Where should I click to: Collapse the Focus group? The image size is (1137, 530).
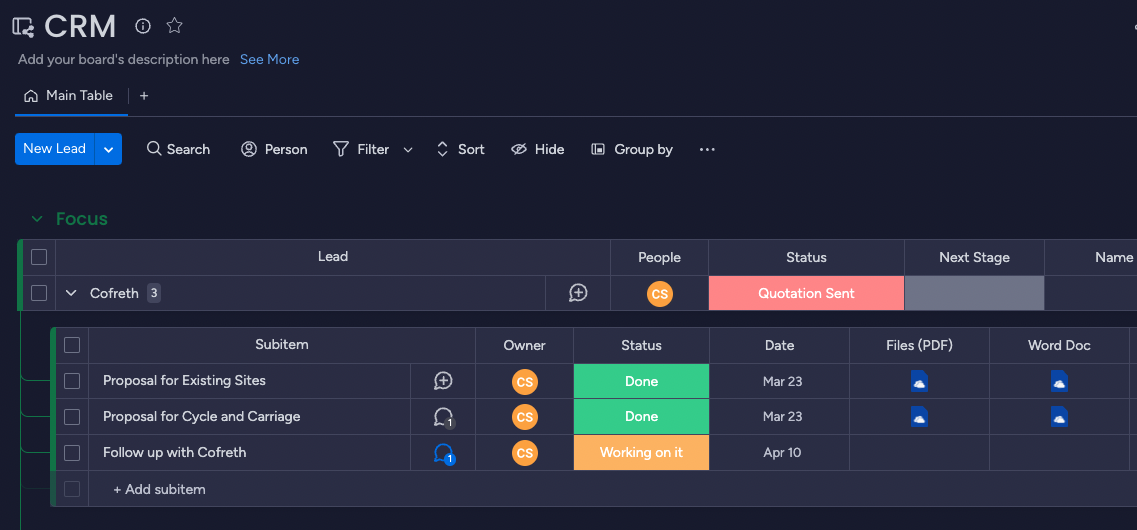37,219
